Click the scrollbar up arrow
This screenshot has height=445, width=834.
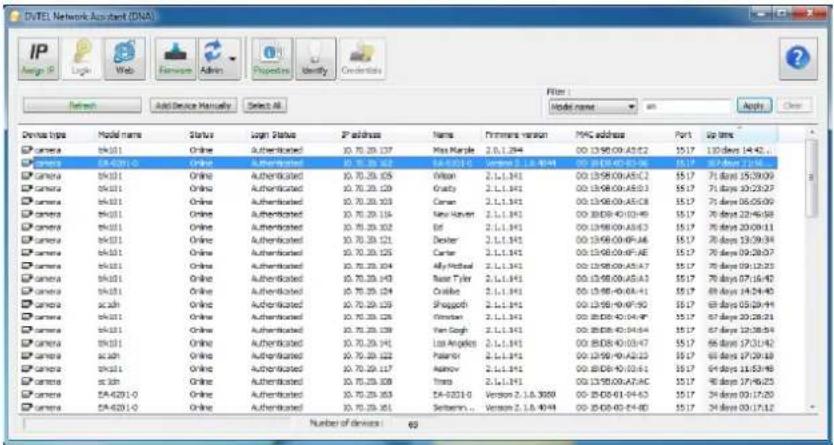[811, 133]
